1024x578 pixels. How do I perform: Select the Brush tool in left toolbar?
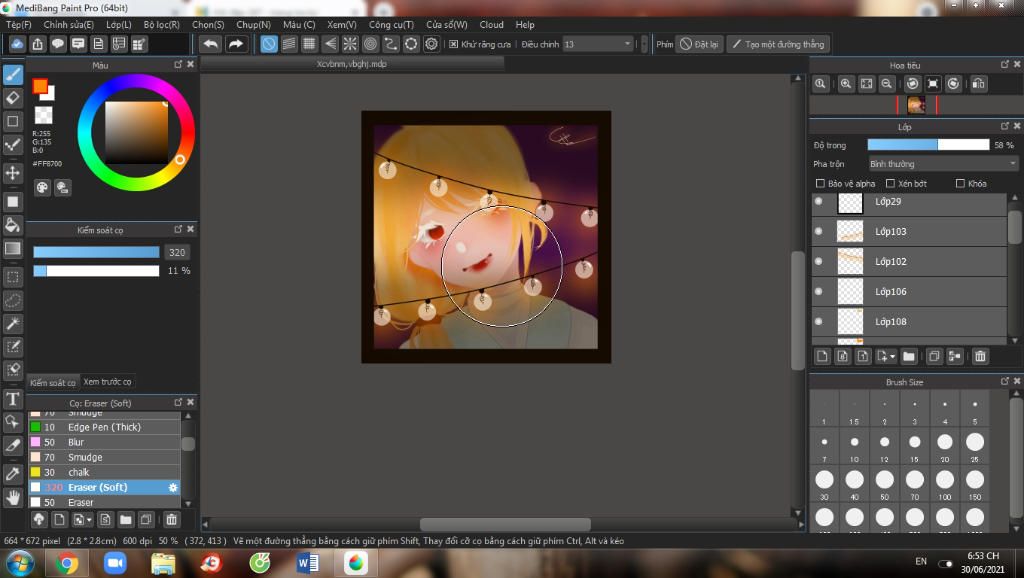point(13,75)
